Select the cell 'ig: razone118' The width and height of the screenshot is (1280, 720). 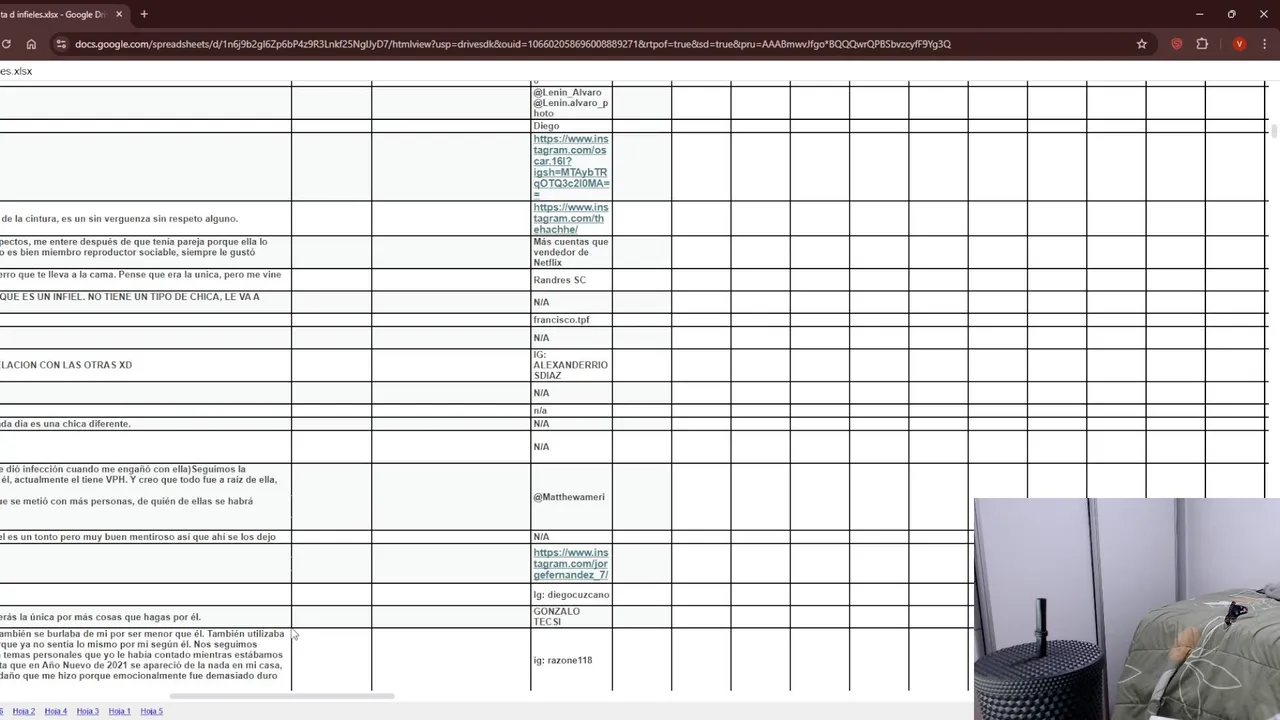point(571,660)
